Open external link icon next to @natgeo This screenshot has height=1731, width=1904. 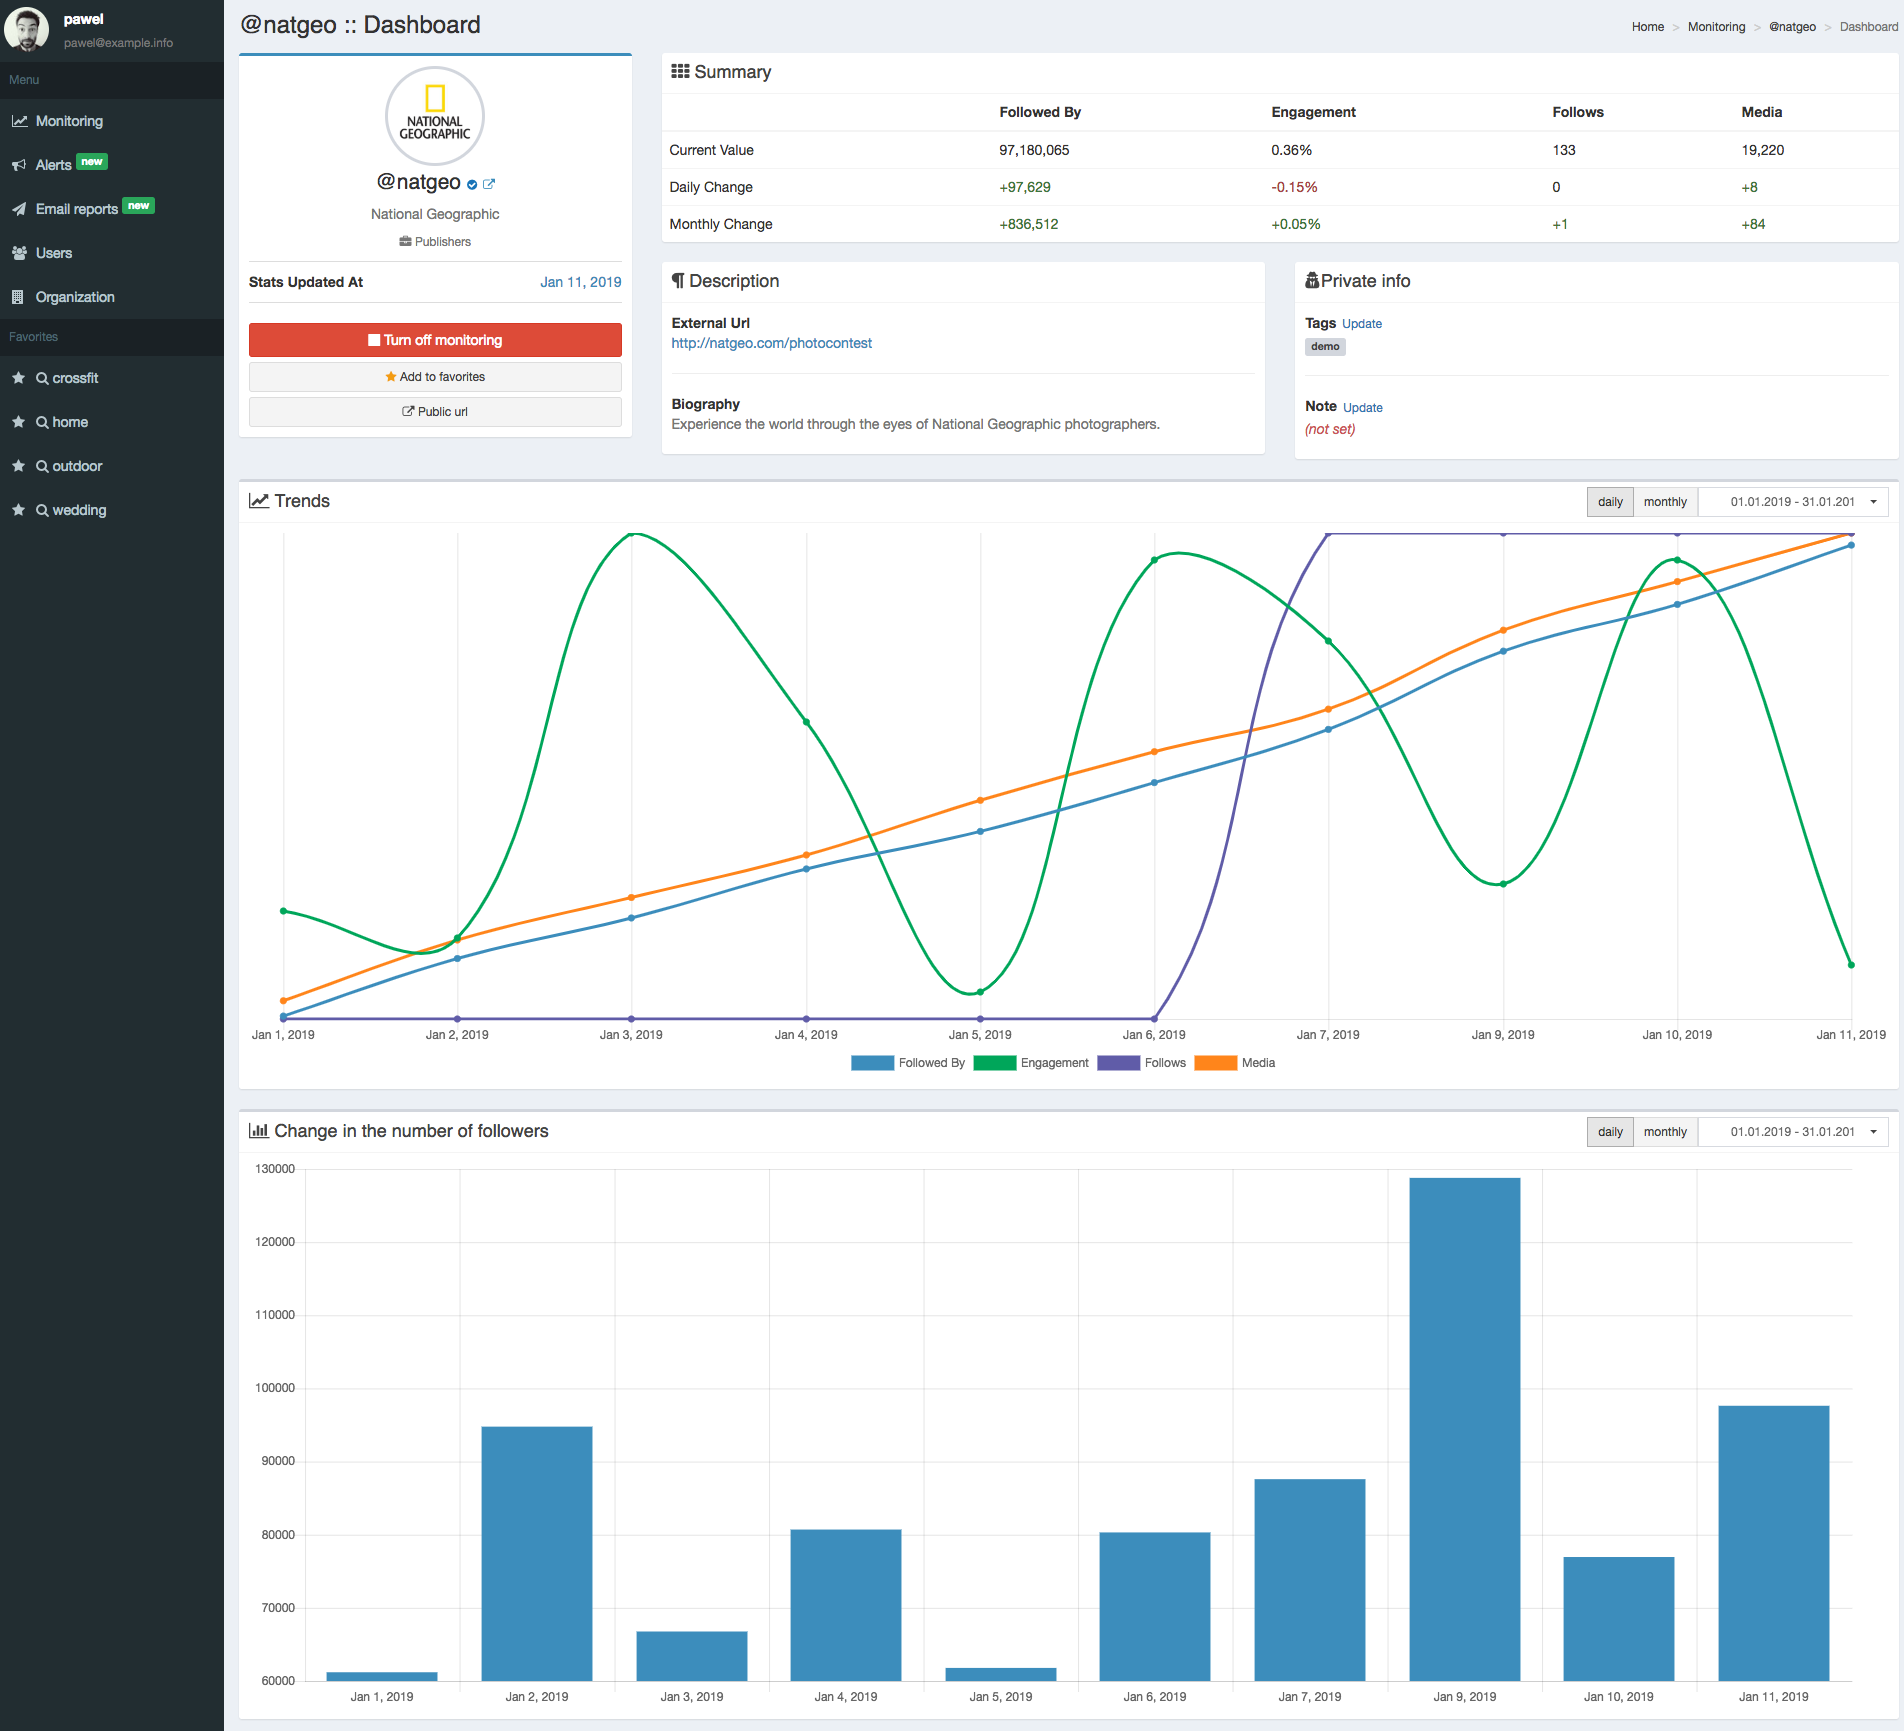click(489, 184)
